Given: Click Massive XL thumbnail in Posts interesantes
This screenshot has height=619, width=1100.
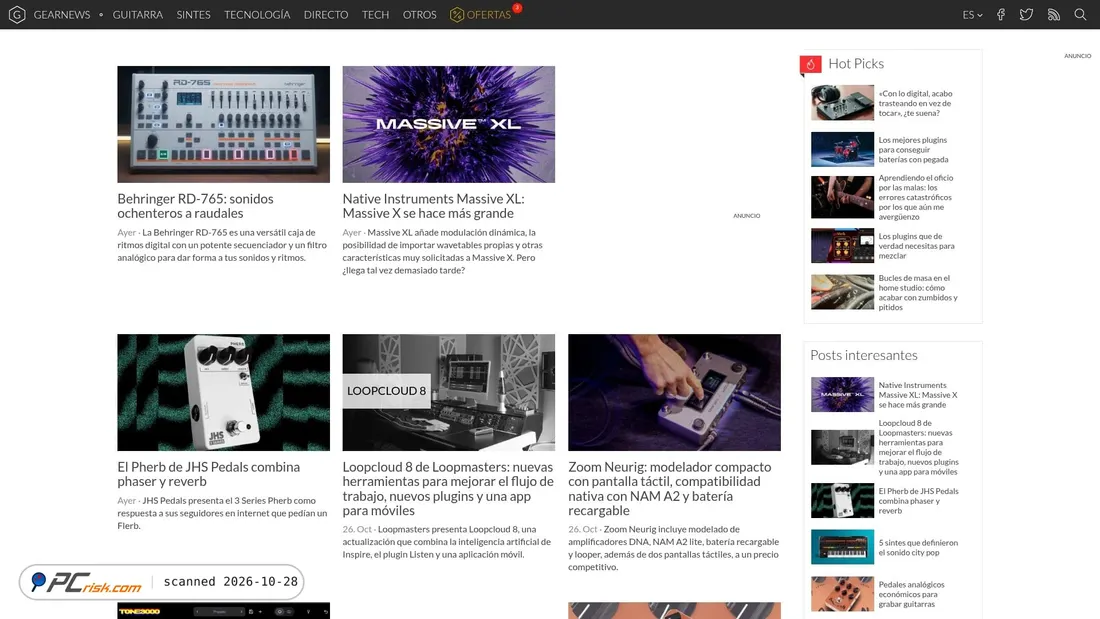Looking at the screenshot, I should (x=843, y=394).
